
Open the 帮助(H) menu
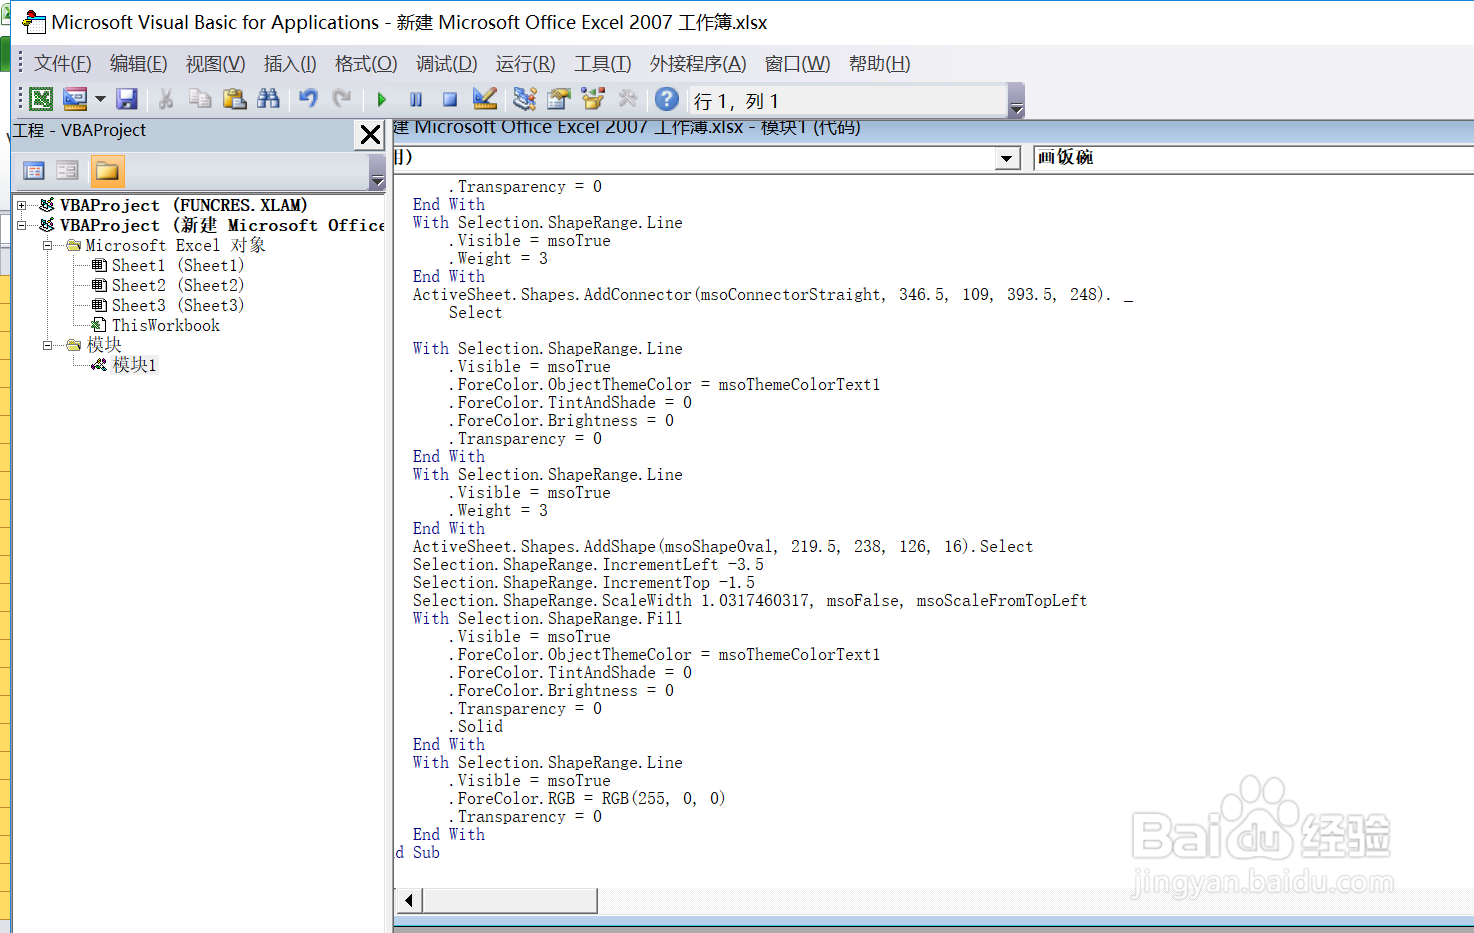[x=879, y=64]
